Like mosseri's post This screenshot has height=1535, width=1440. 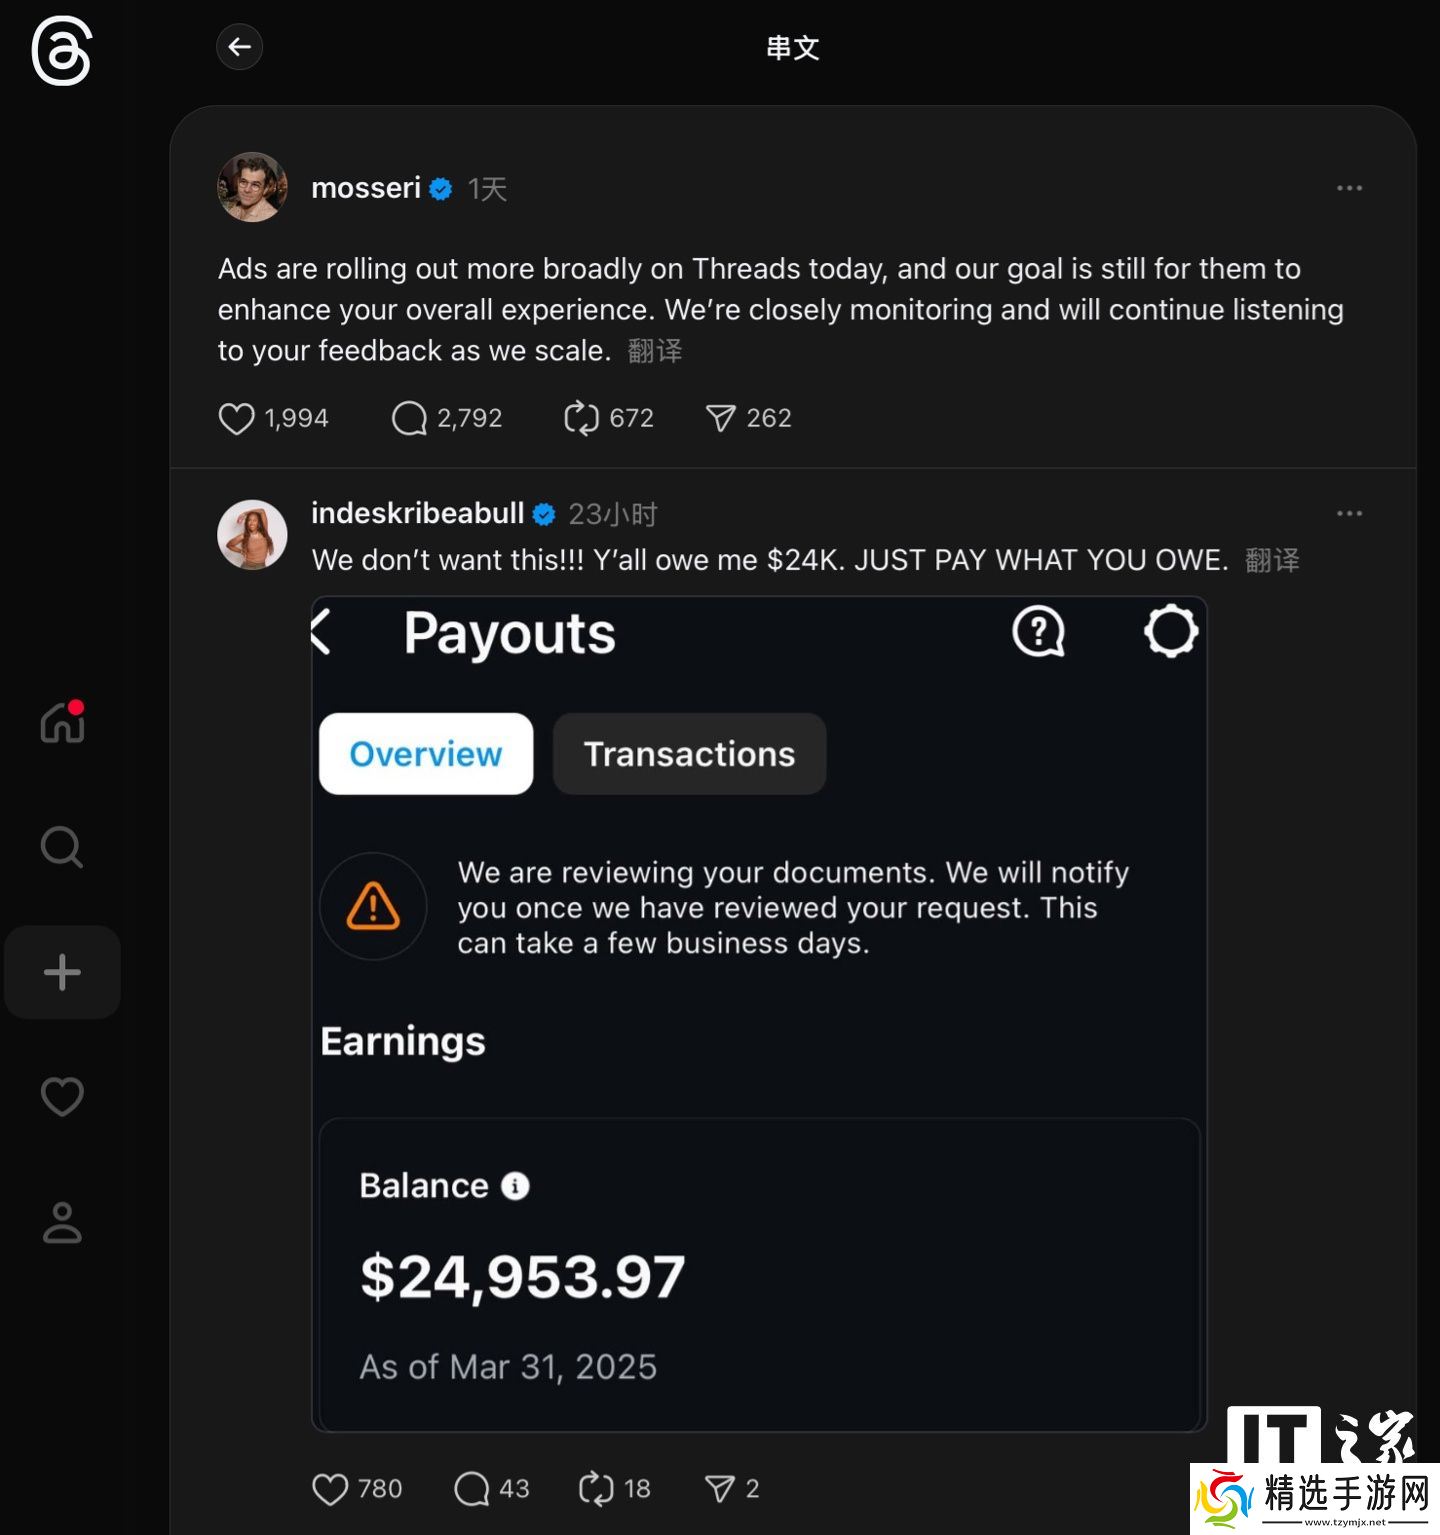pyautogui.click(x=237, y=418)
